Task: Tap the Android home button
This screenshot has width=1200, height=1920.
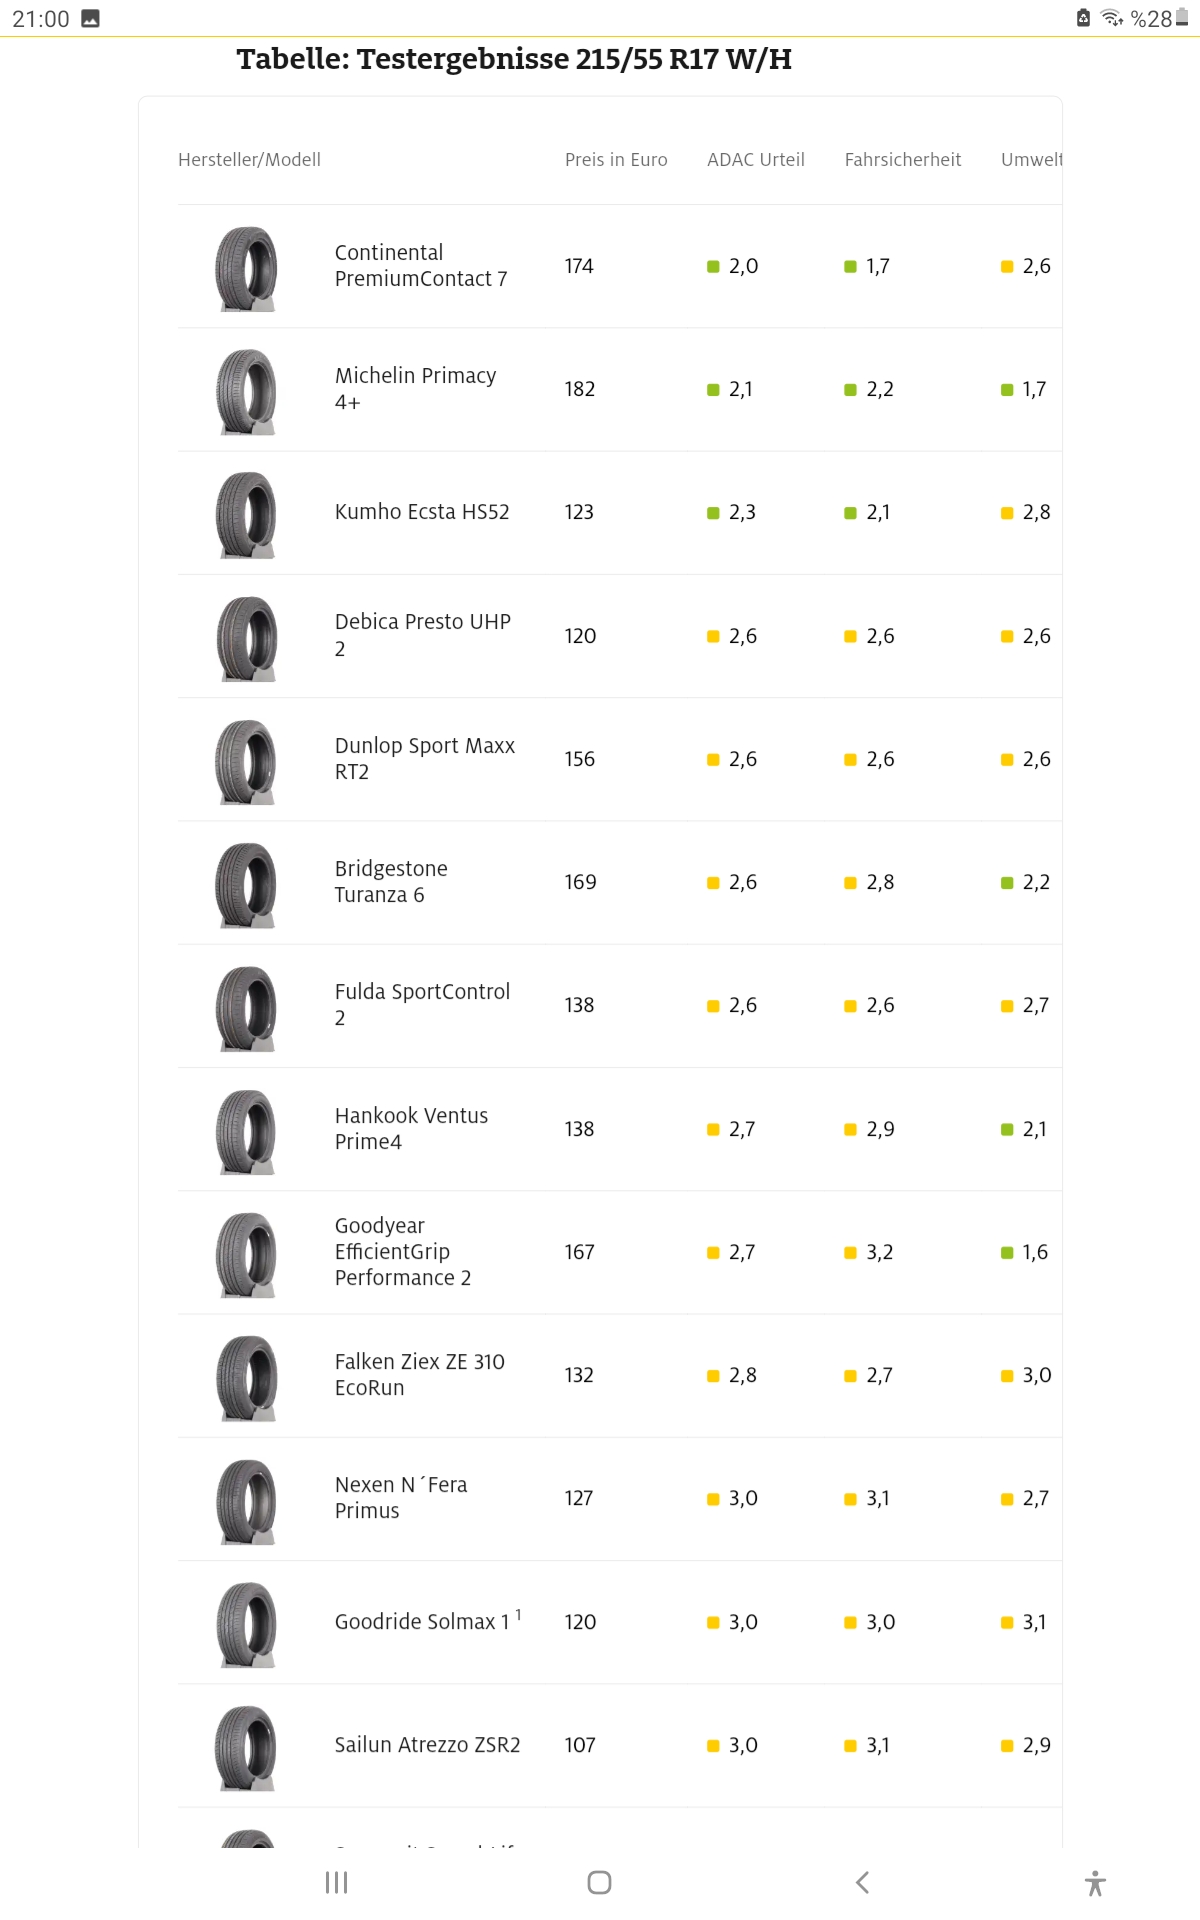Action: point(599,1882)
